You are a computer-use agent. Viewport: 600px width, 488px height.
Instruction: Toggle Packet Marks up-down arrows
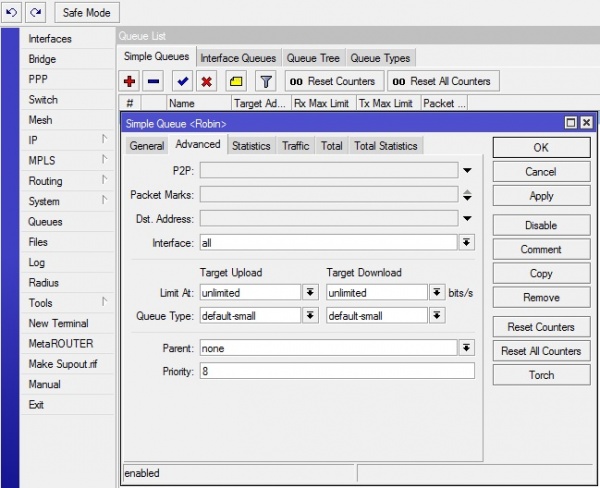coord(467,195)
